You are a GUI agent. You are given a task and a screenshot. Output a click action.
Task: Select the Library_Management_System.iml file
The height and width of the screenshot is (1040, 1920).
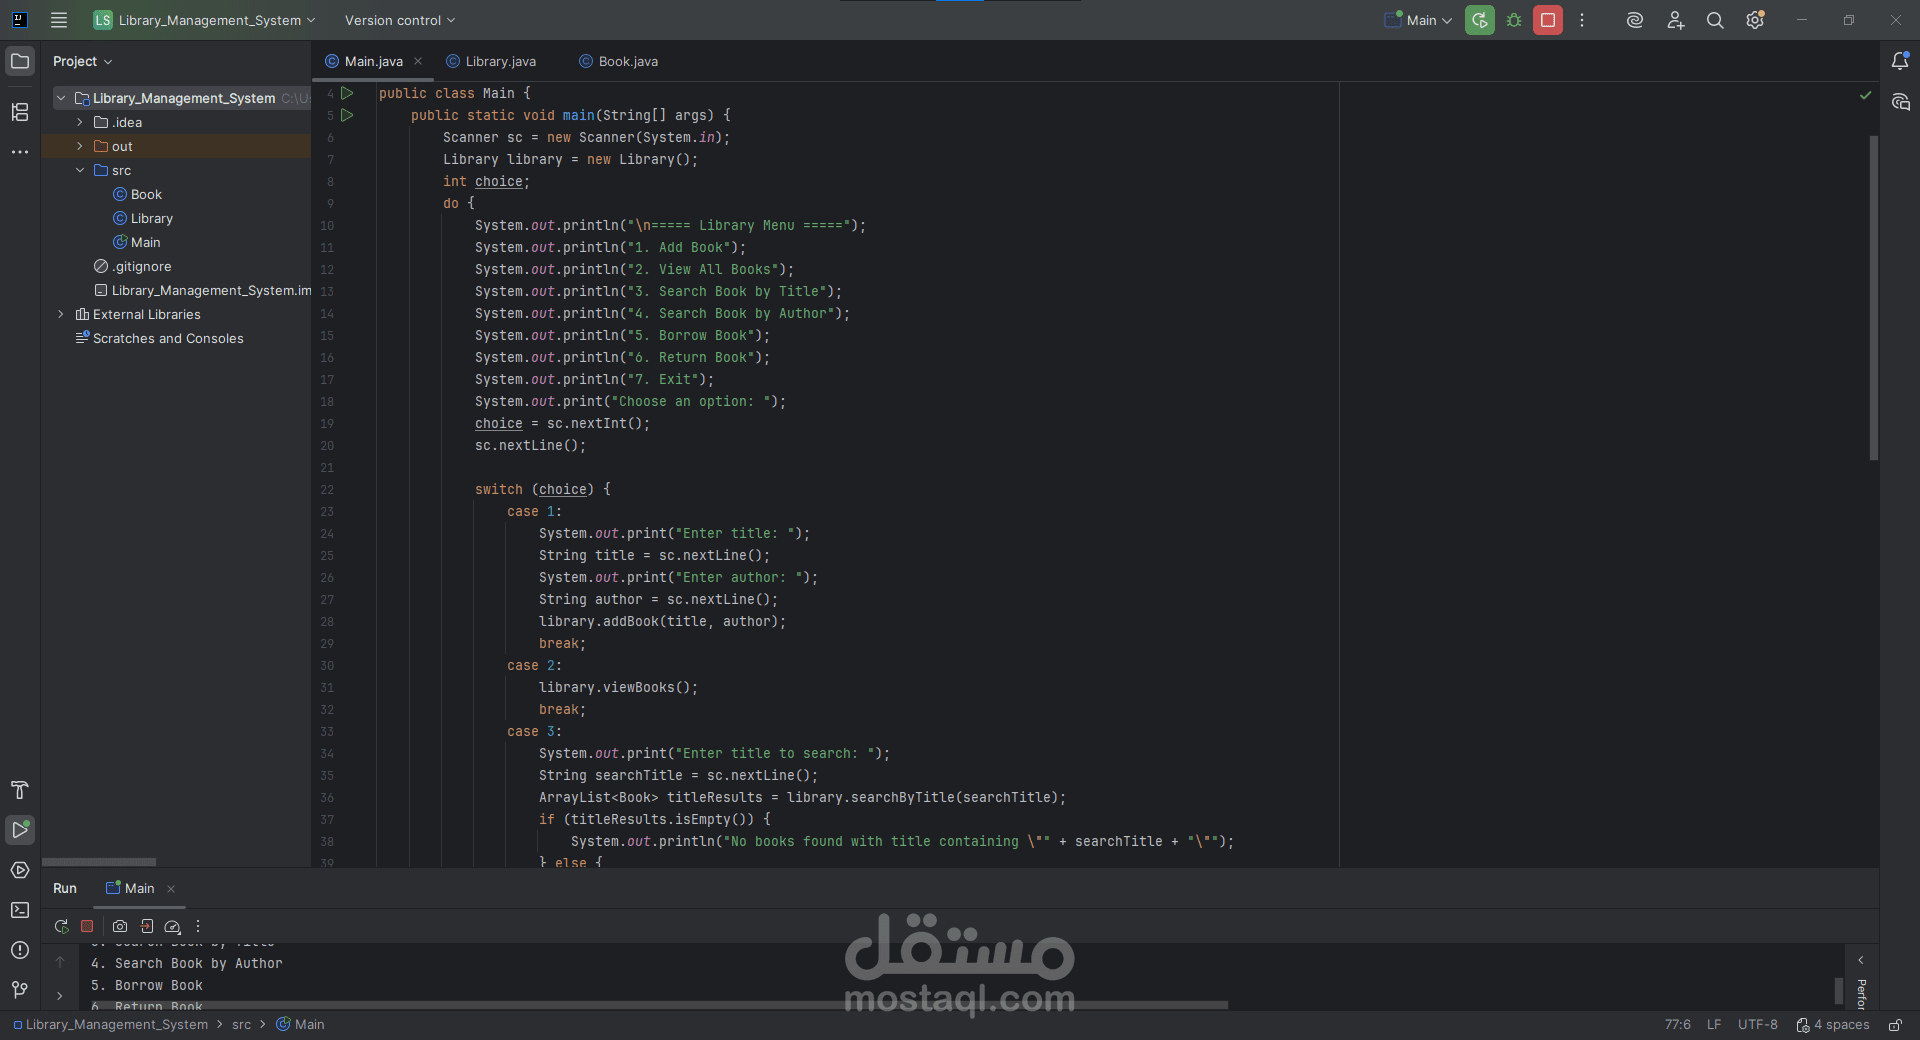pos(202,290)
